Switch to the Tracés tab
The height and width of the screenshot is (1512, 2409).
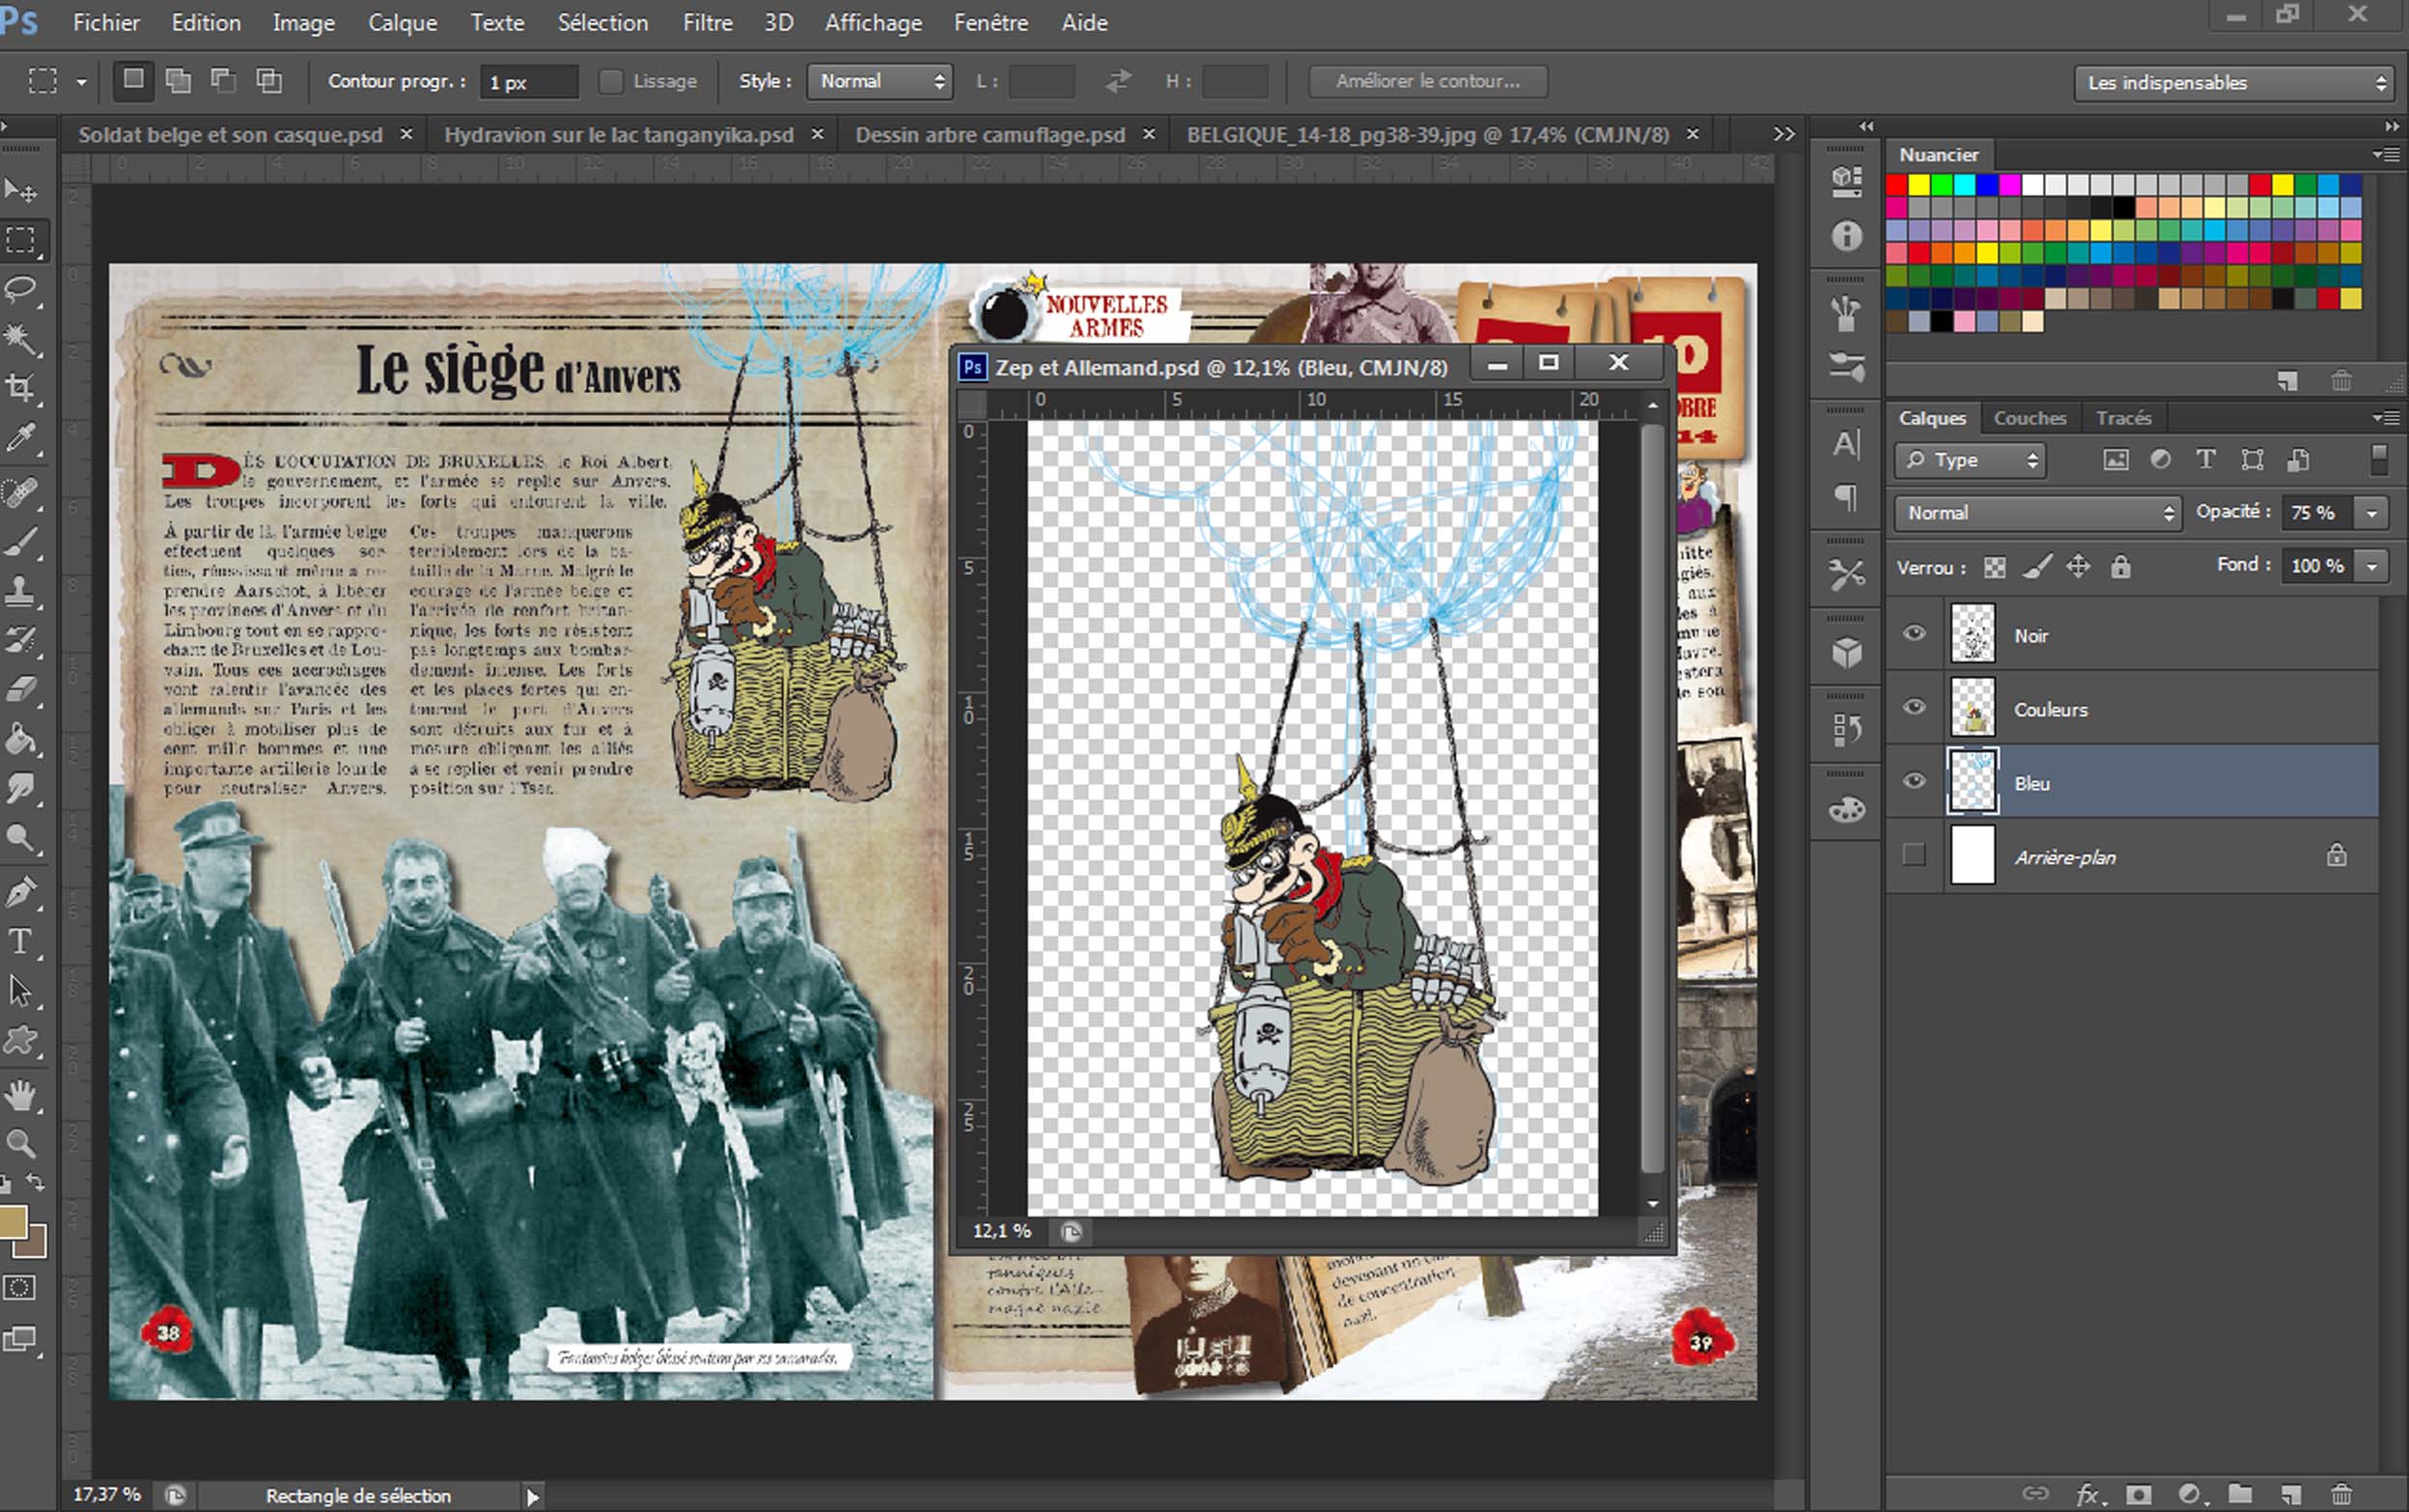(2123, 418)
